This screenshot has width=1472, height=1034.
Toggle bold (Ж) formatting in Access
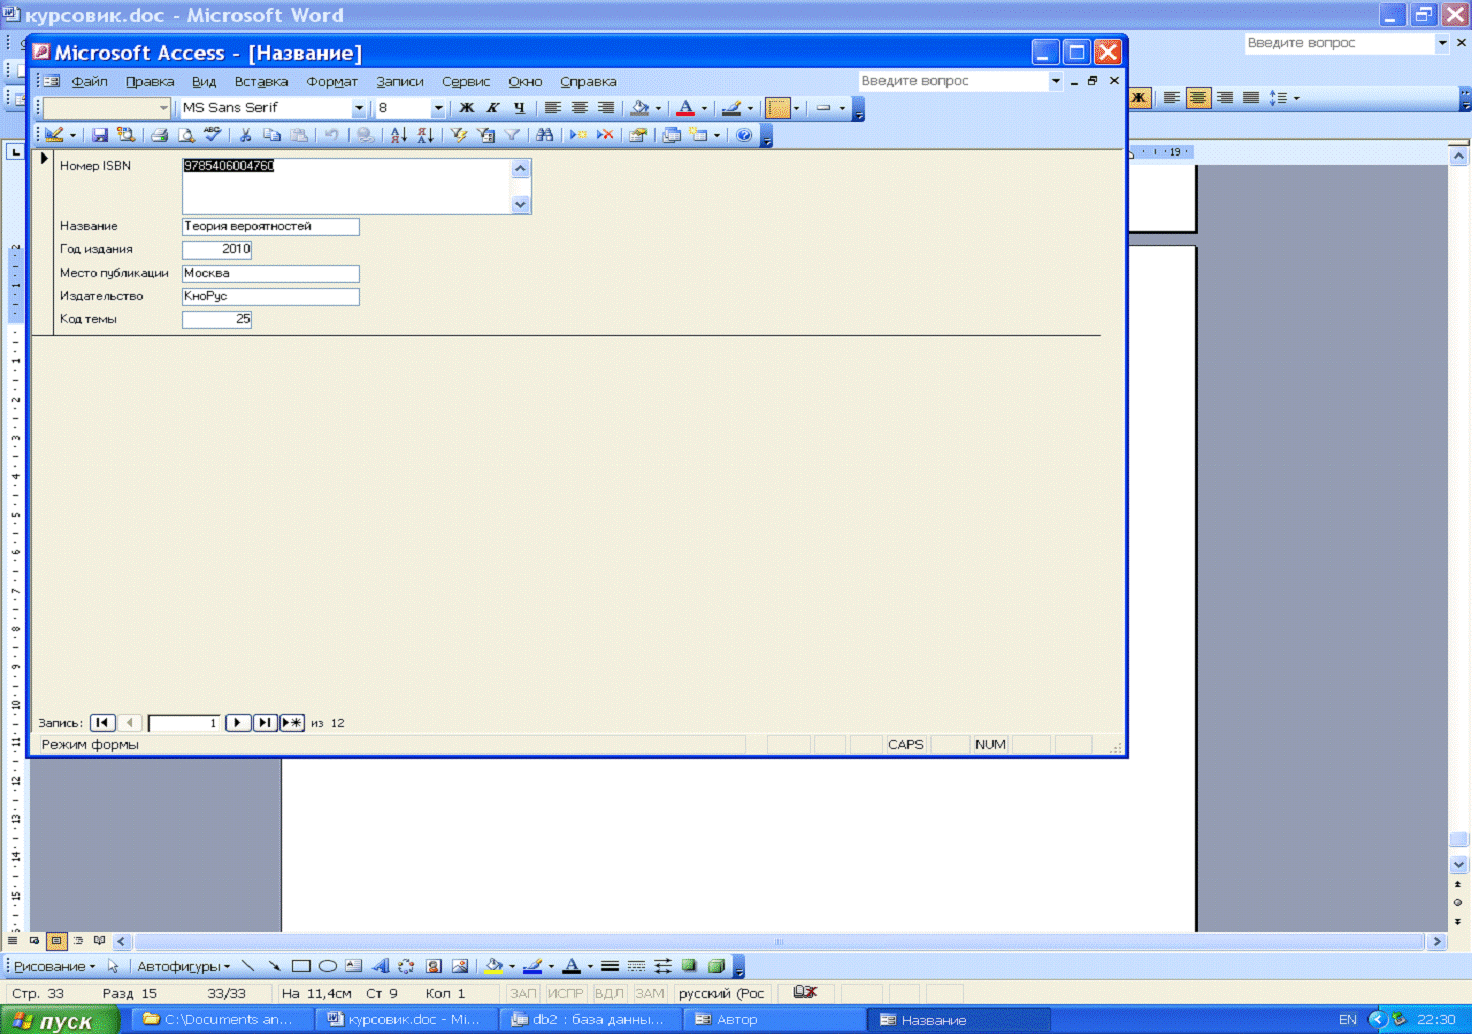(x=466, y=108)
